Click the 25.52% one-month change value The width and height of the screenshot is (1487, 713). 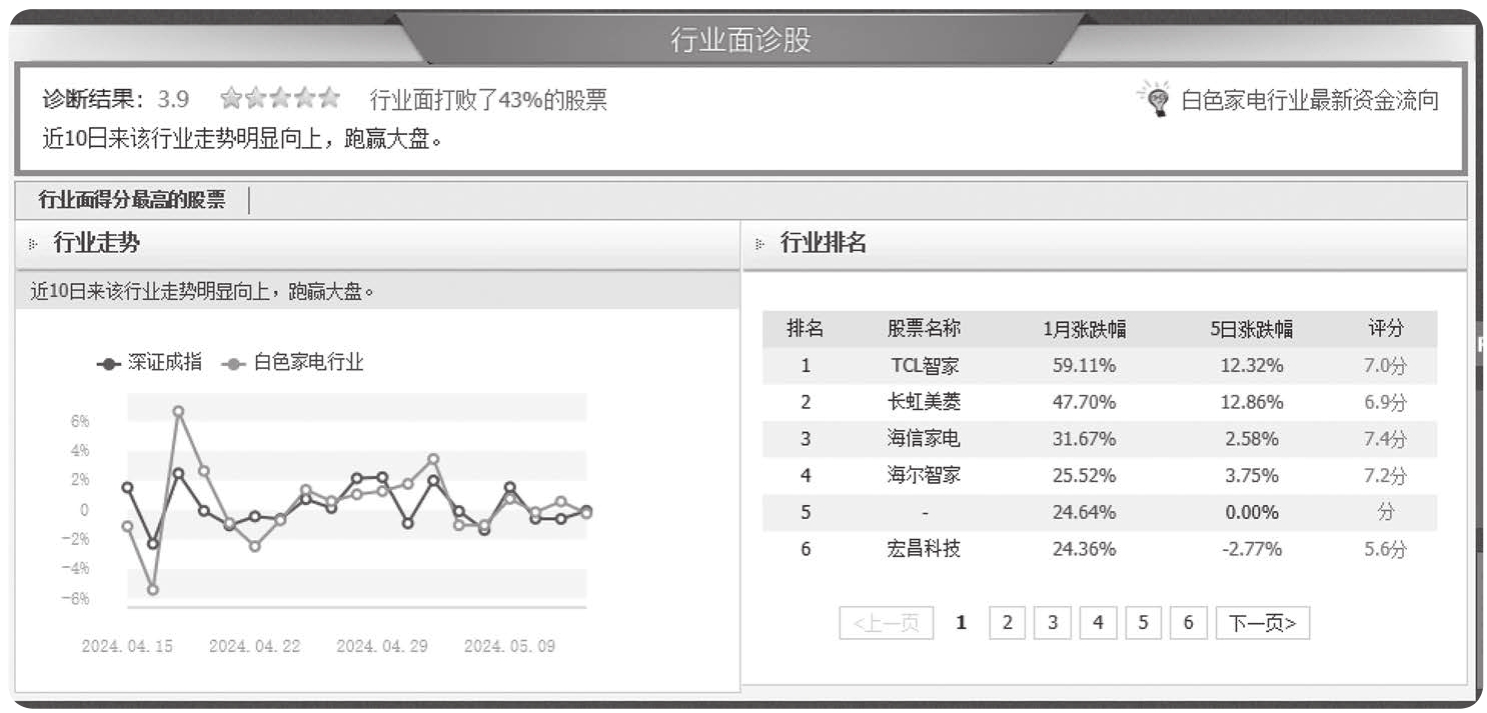pos(1084,476)
